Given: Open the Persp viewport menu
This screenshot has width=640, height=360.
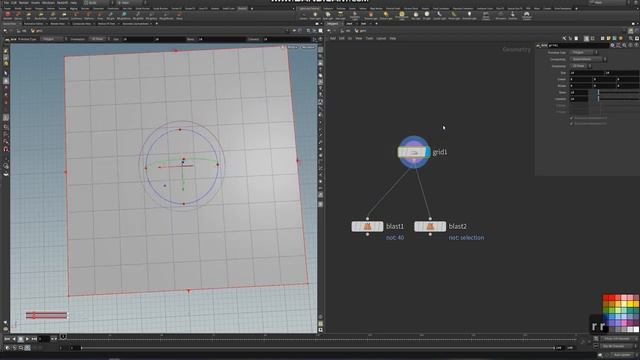Looking at the screenshot, I should [292, 47].
